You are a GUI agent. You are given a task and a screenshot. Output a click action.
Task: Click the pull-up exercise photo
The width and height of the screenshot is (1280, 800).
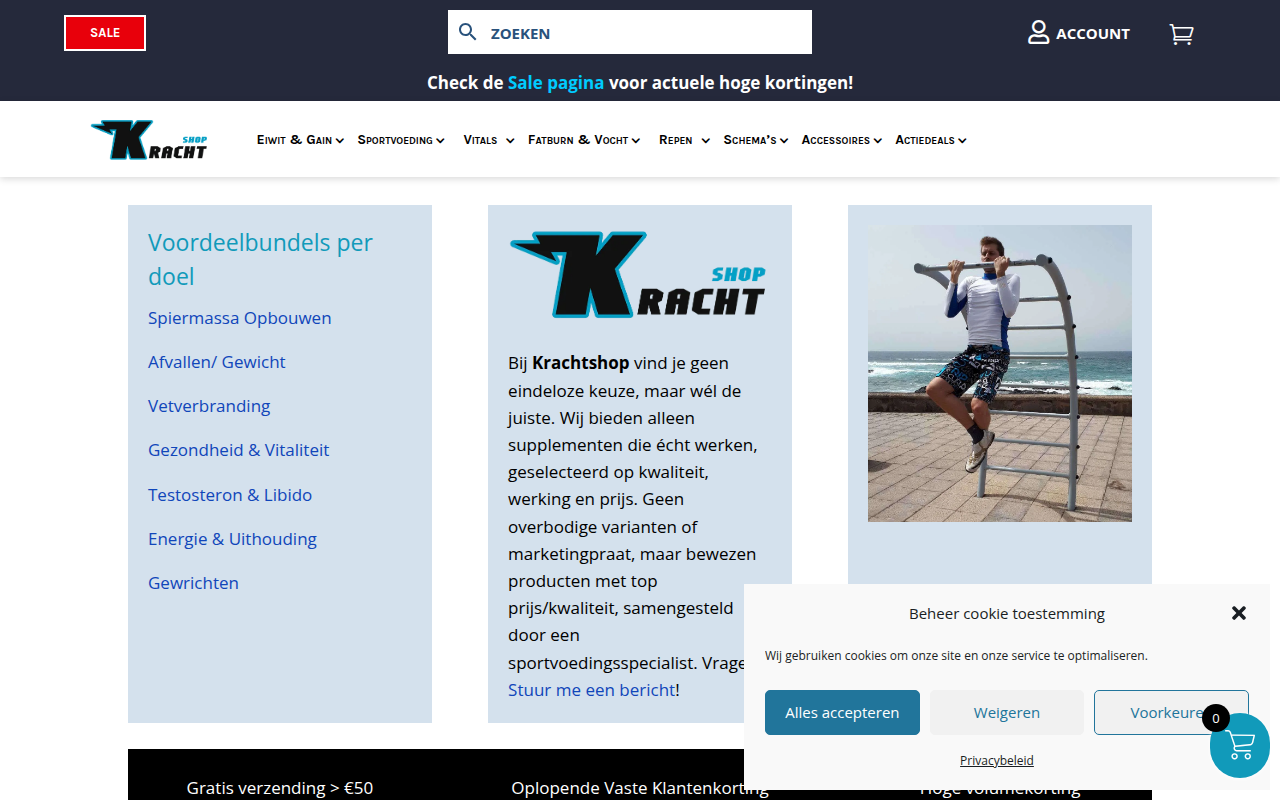1000,373
